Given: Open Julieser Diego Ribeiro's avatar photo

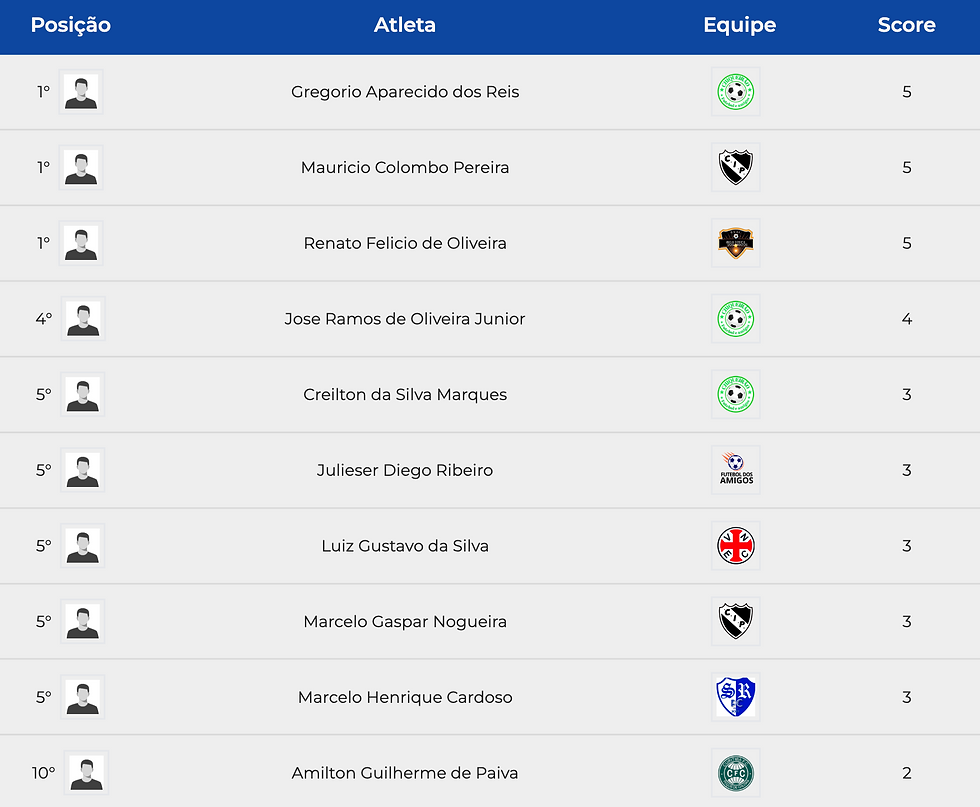Looking at the screenshot, I should pyautogui.click(x=82, y=470).
